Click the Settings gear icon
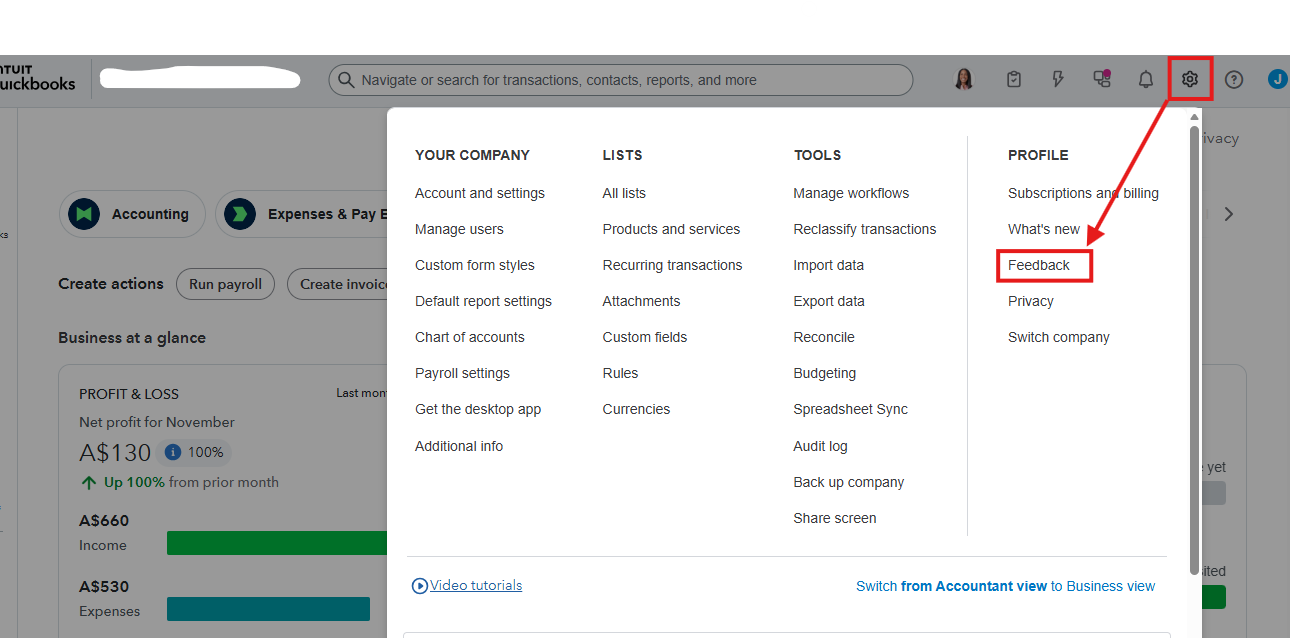 tap(1189, 80)
